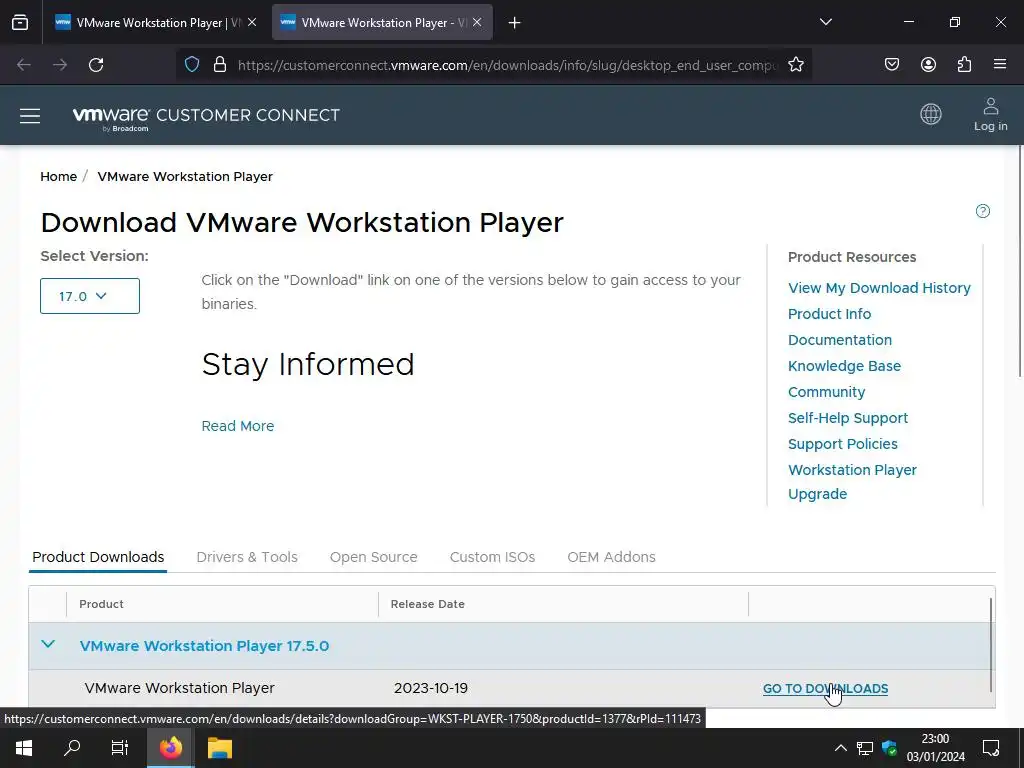Open Windows taskbar search
1024x768 pixels.
click(x=72, y=748)
